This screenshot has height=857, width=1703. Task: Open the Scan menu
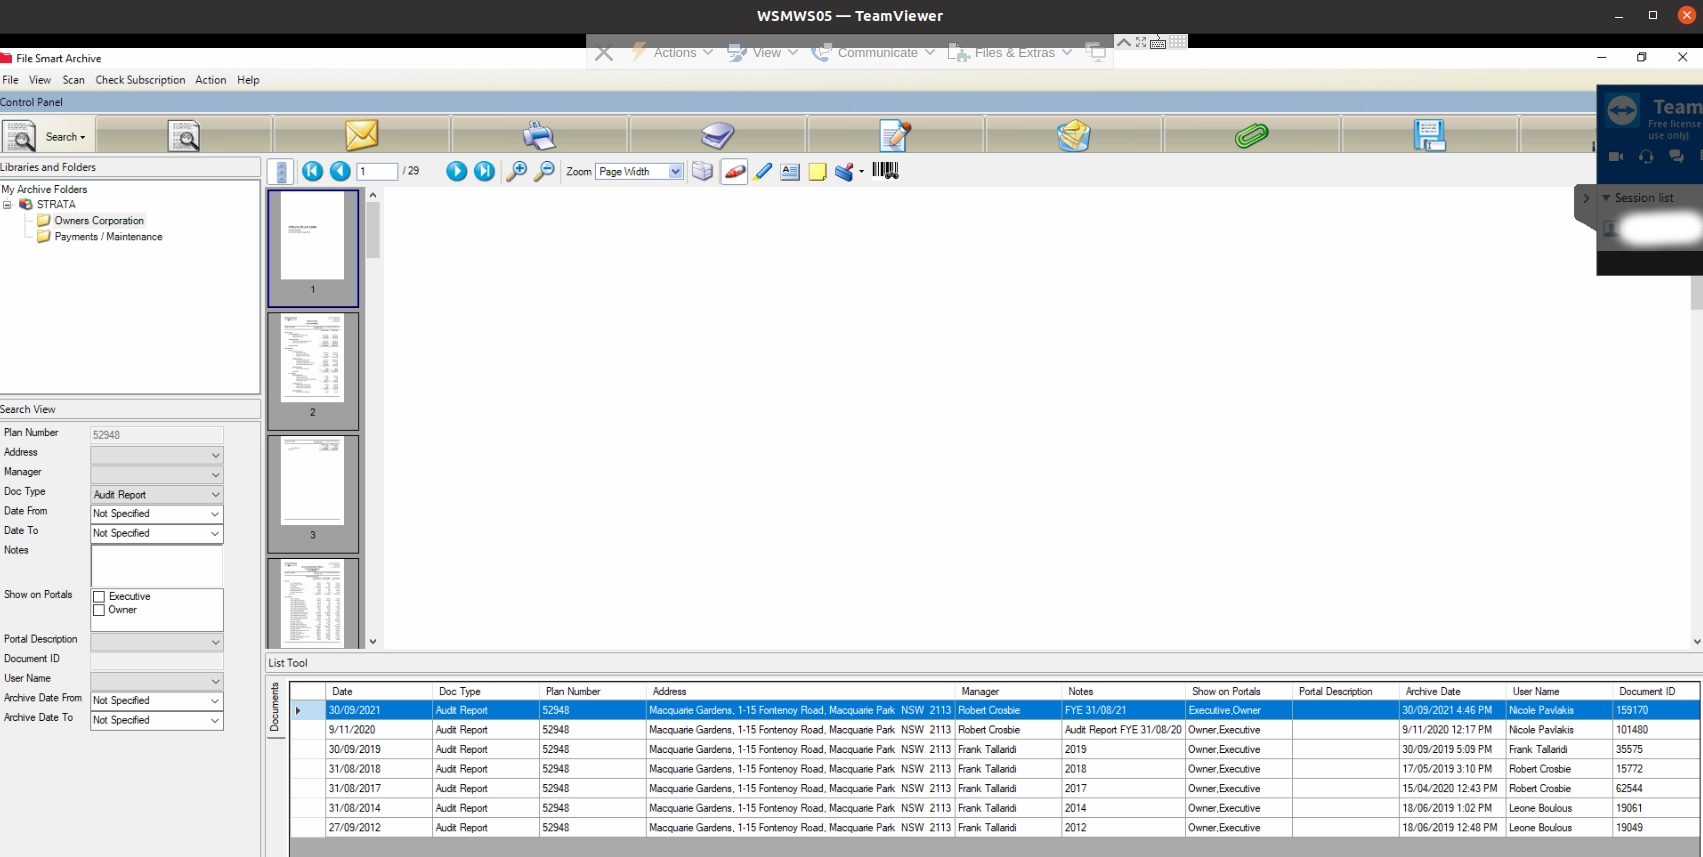73,80
